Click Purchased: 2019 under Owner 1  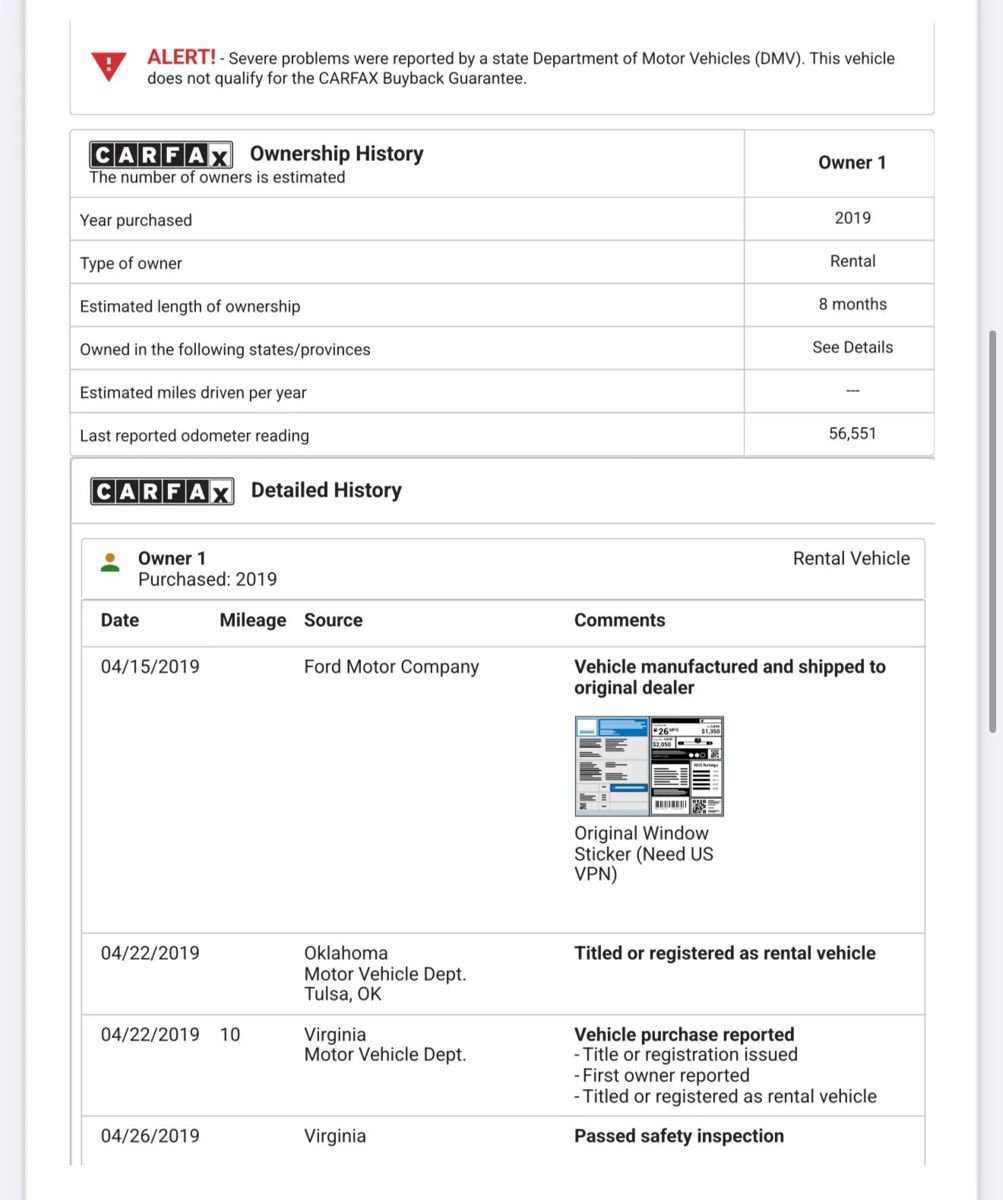[208, 579]
